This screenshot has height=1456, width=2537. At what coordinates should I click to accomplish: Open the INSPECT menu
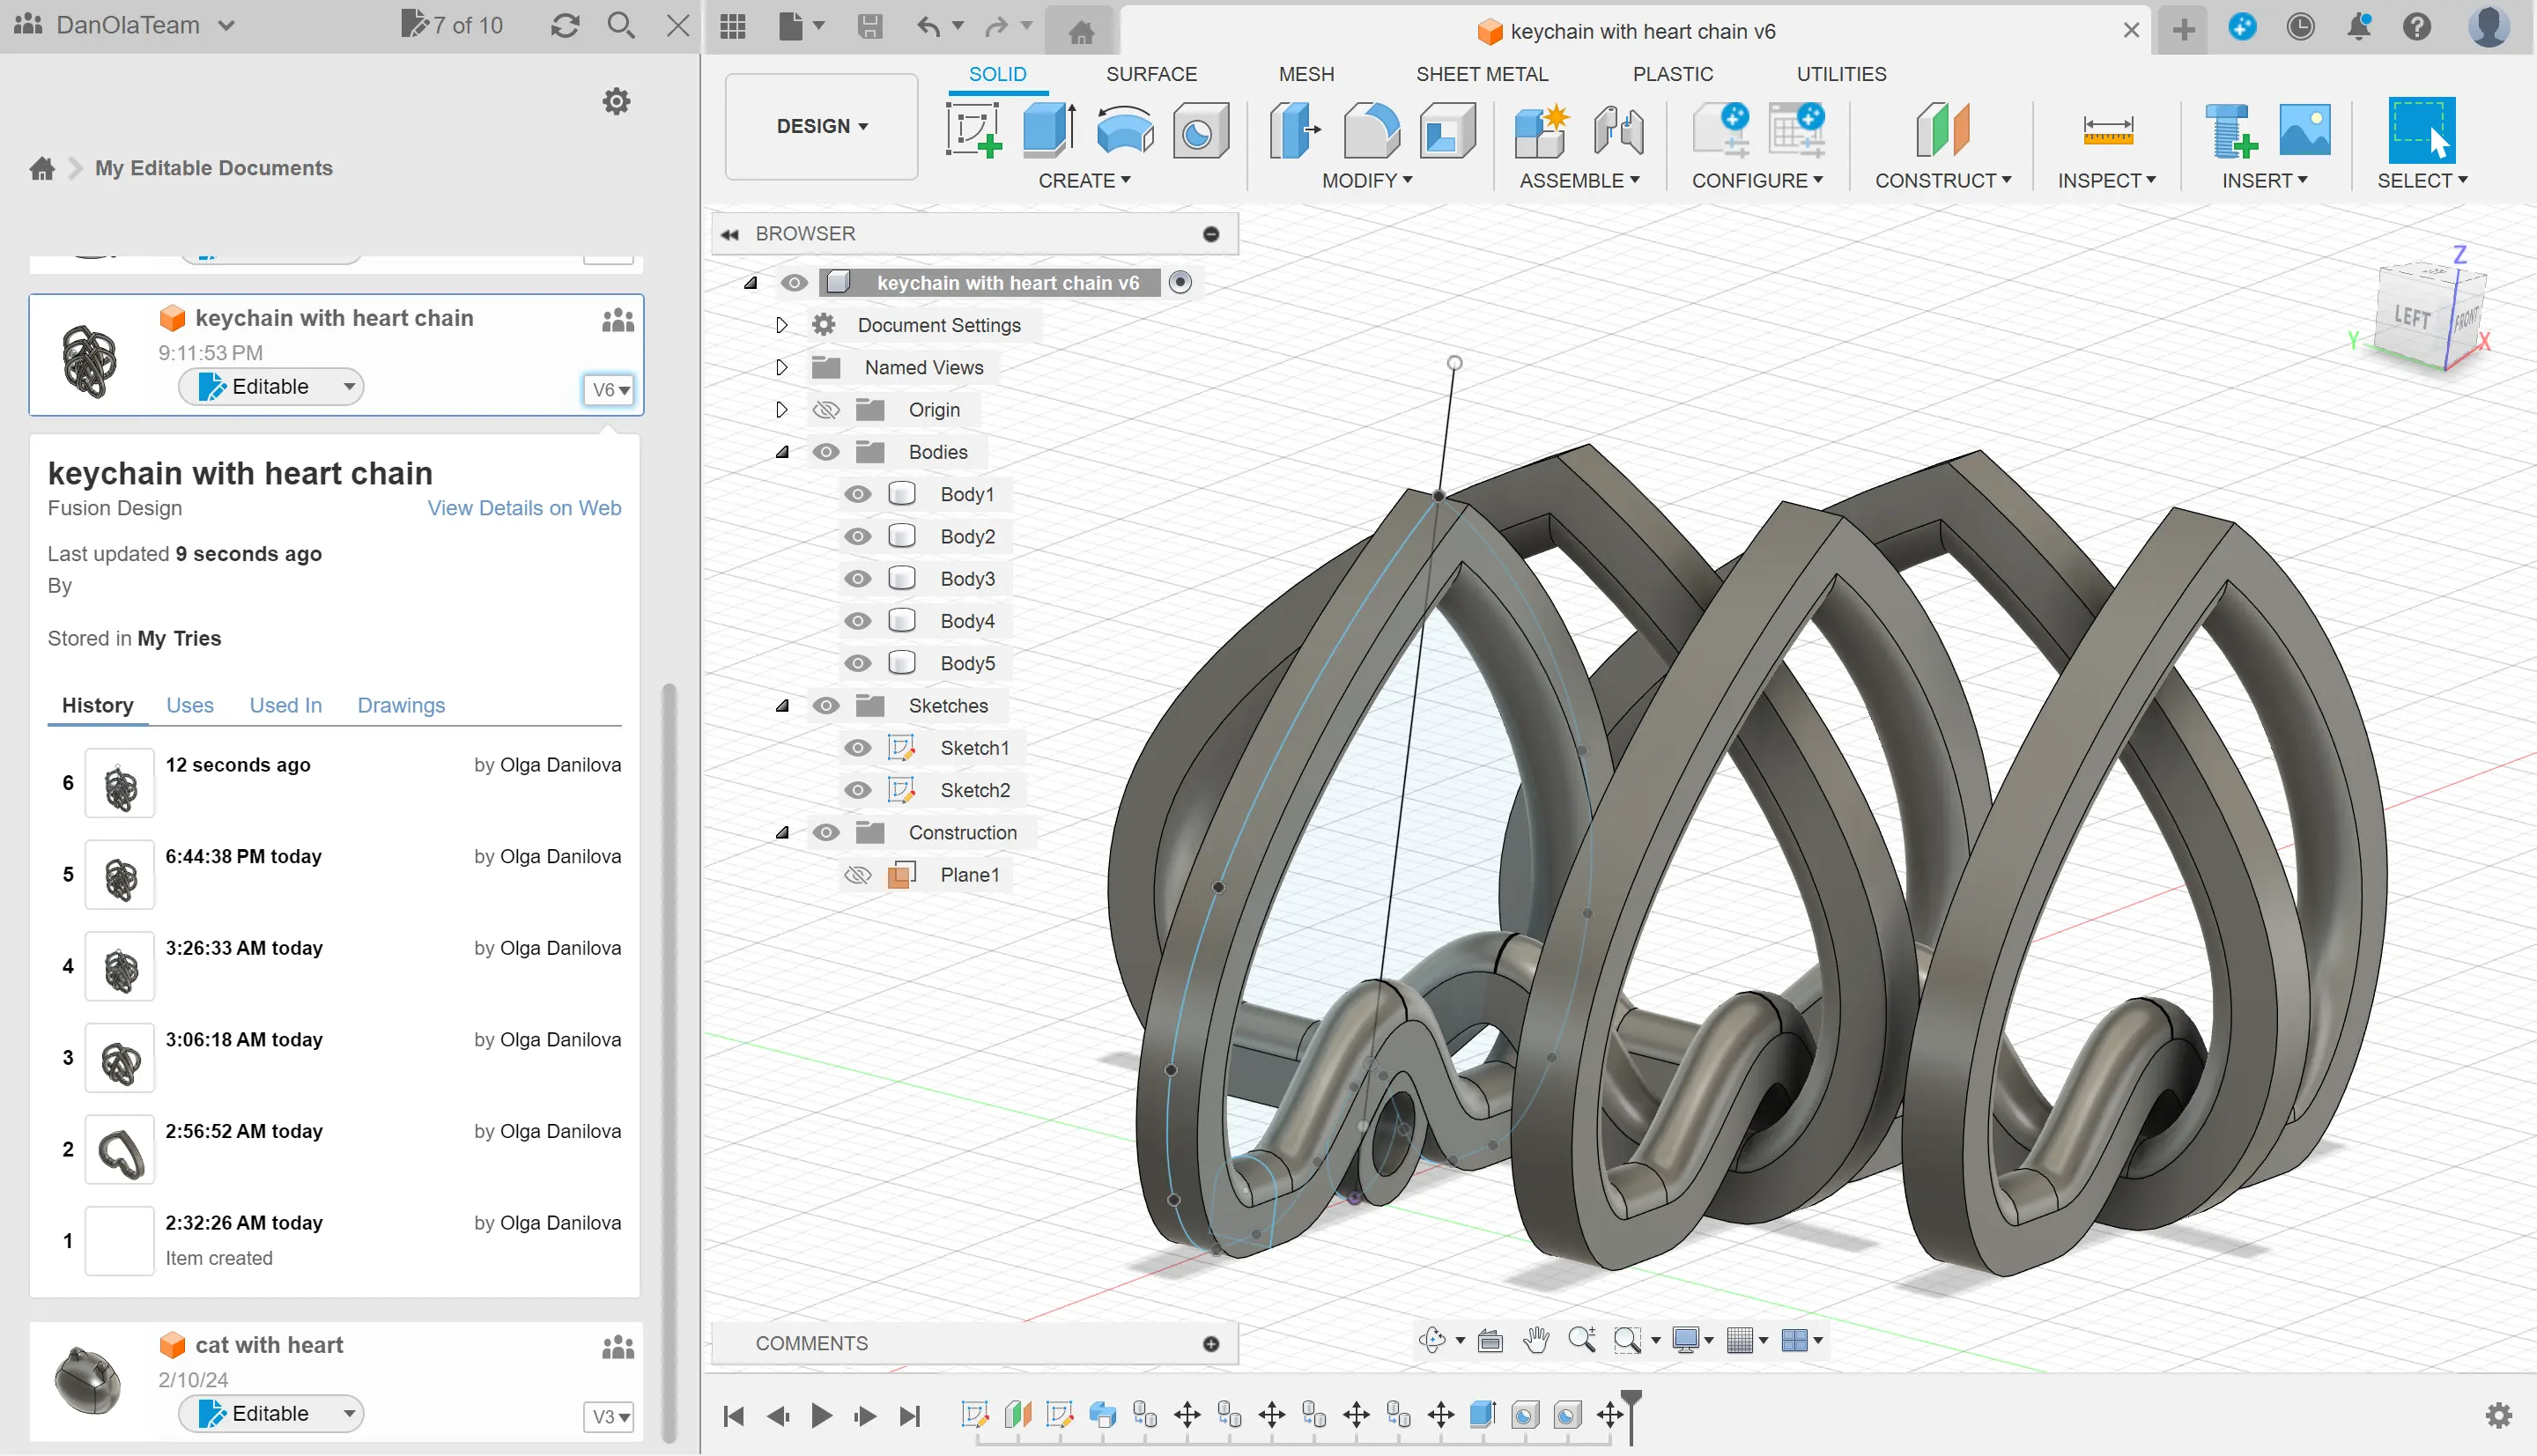tap(2106, 181)
